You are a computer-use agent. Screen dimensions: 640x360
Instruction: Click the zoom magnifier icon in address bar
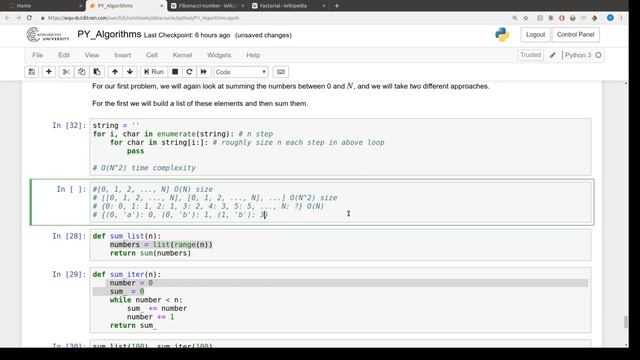pos(515,18)
